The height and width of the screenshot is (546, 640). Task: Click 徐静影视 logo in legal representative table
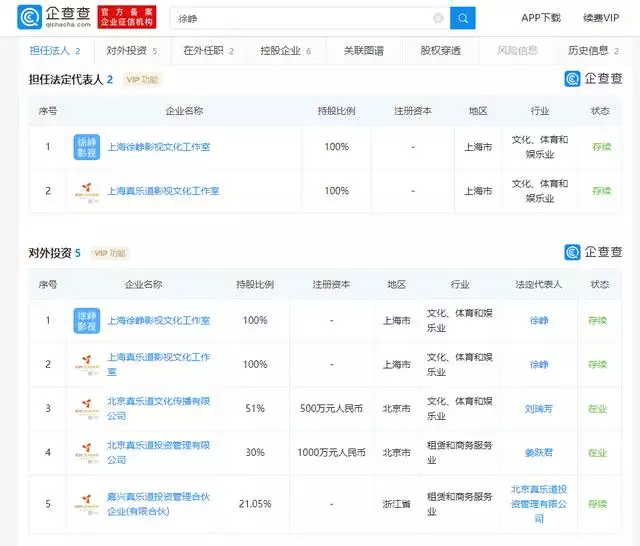[87, 147]
